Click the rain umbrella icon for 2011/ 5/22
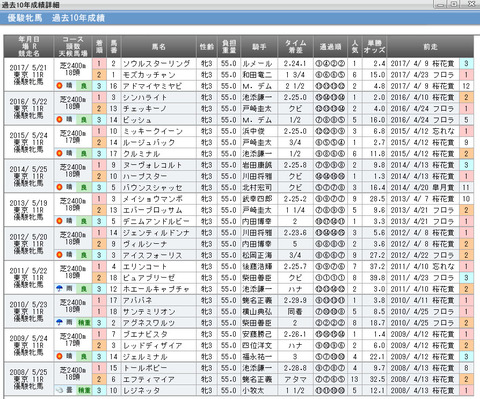 click(59, 289)
